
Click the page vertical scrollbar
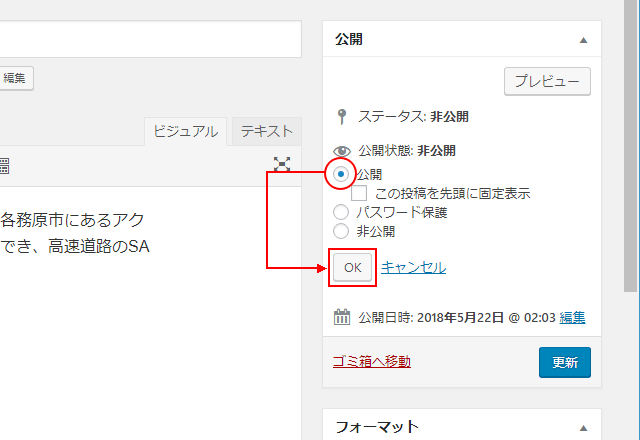[631, 146]
